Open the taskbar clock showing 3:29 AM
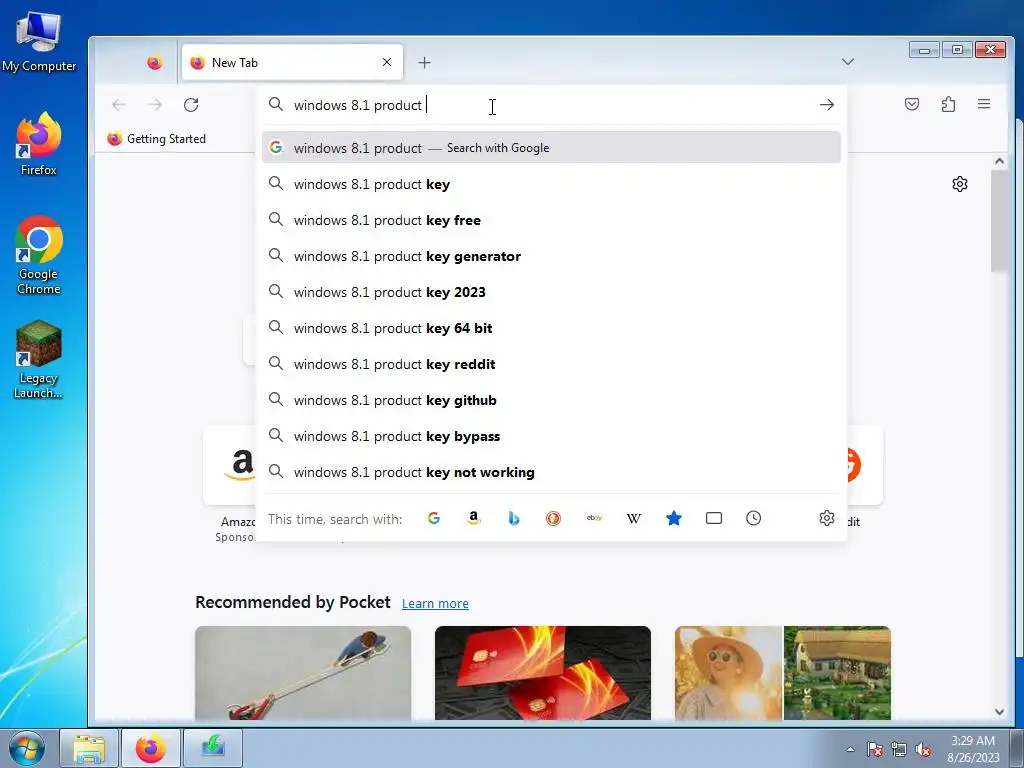Screen dimensions: 1024x768 973,749
